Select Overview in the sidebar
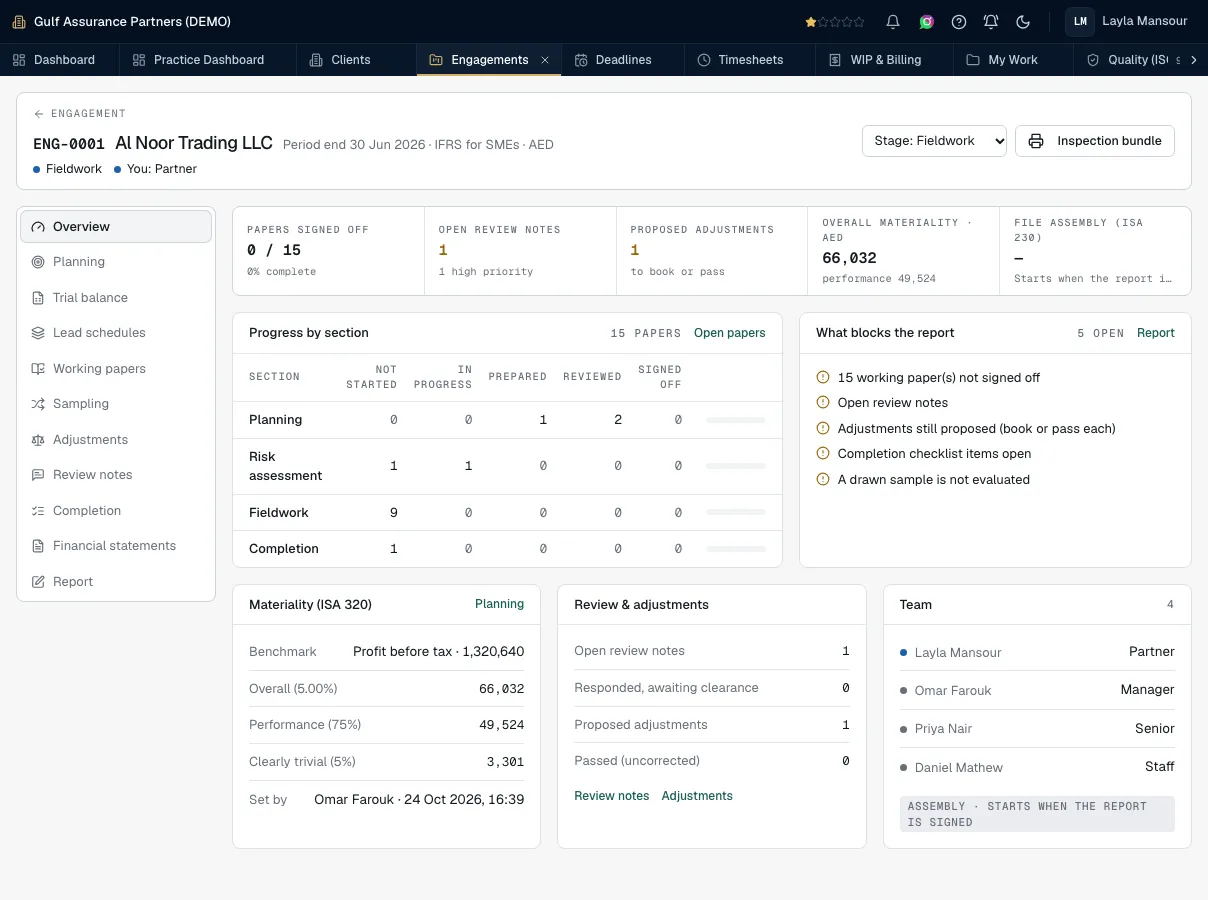 [x=116, y=227]
